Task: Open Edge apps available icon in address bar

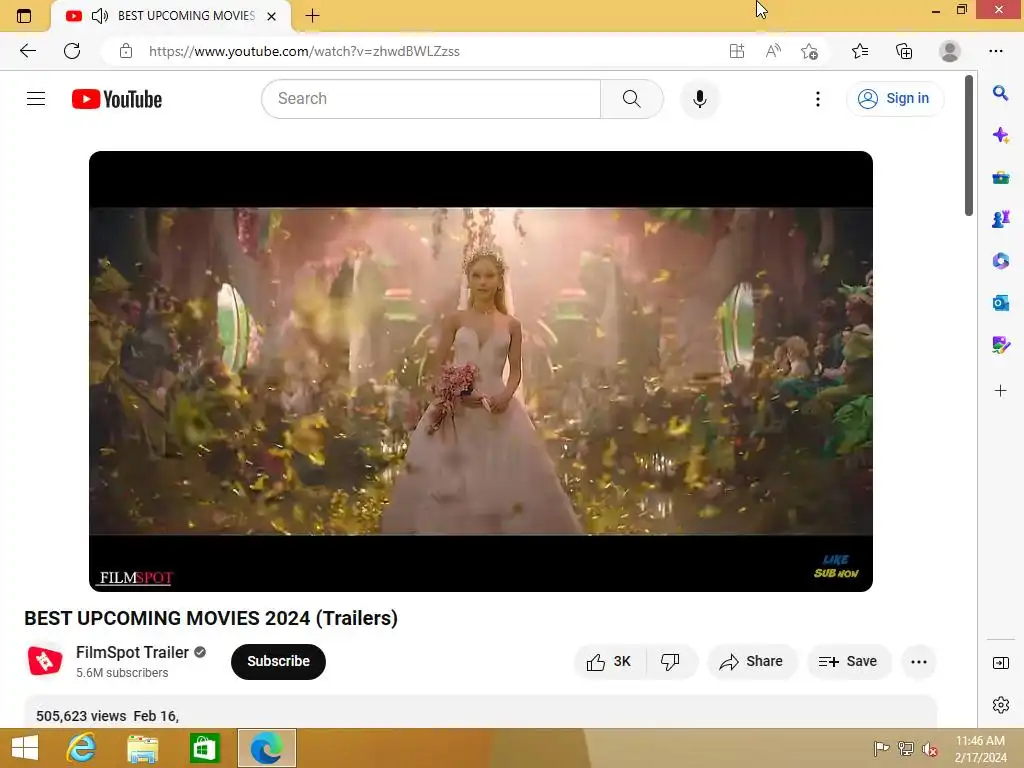Action: 737,51
